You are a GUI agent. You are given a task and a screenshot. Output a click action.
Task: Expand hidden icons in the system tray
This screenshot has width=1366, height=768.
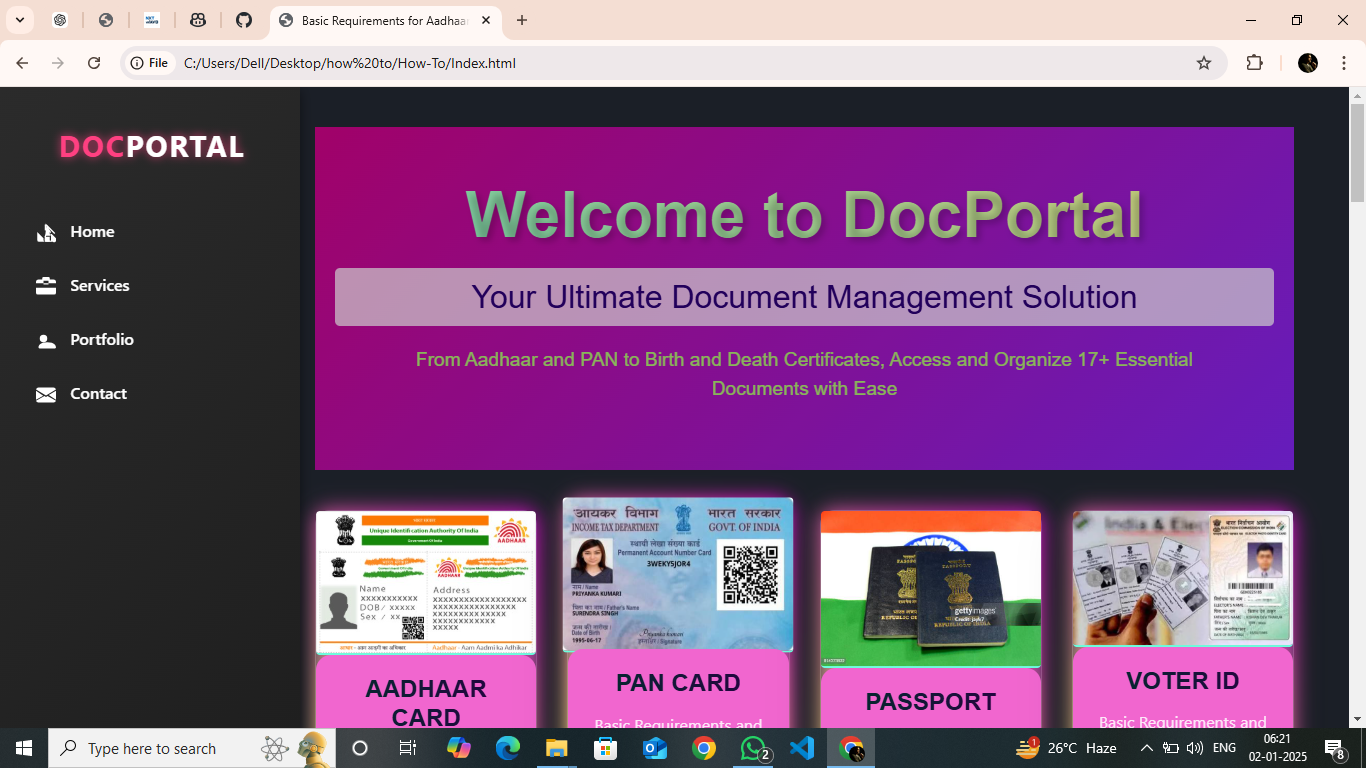[x=1146, y=748]
